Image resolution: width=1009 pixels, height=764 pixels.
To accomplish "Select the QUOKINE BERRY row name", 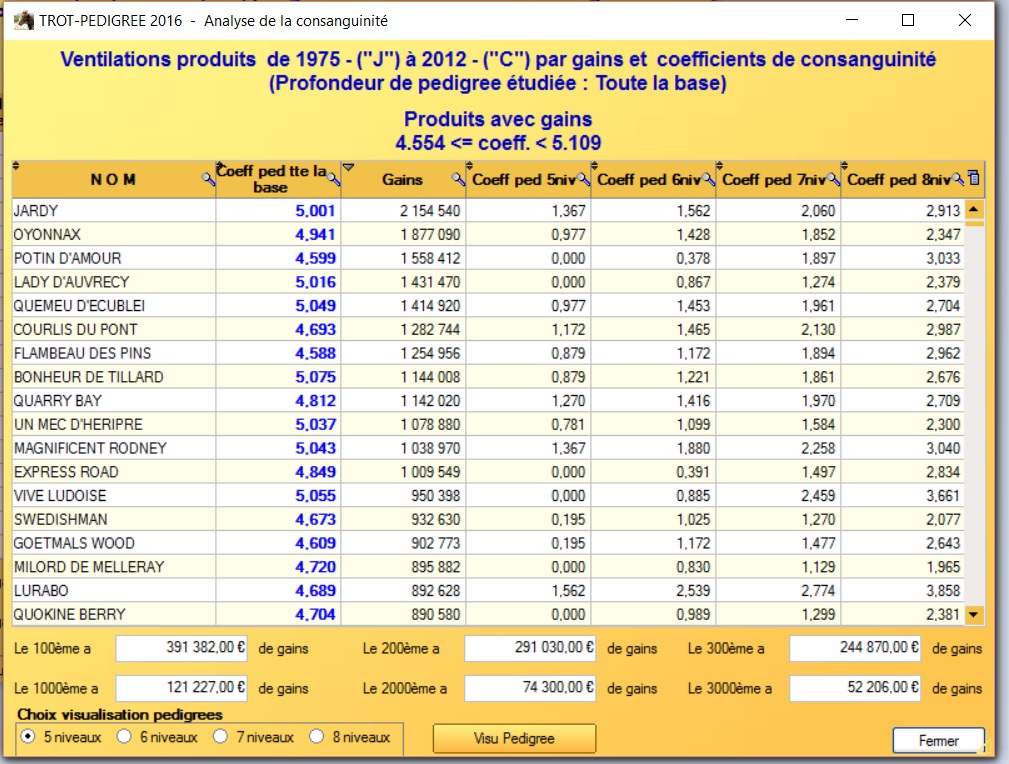I will [69, 615].
